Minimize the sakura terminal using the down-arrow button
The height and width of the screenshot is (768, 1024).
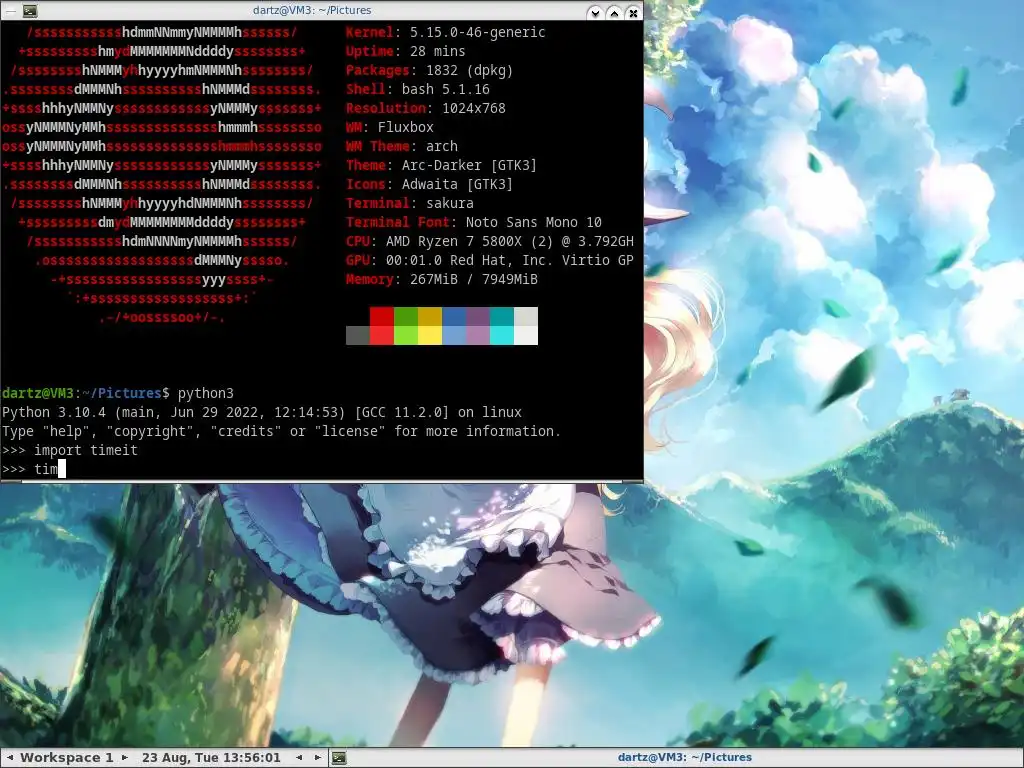(594, 12)
